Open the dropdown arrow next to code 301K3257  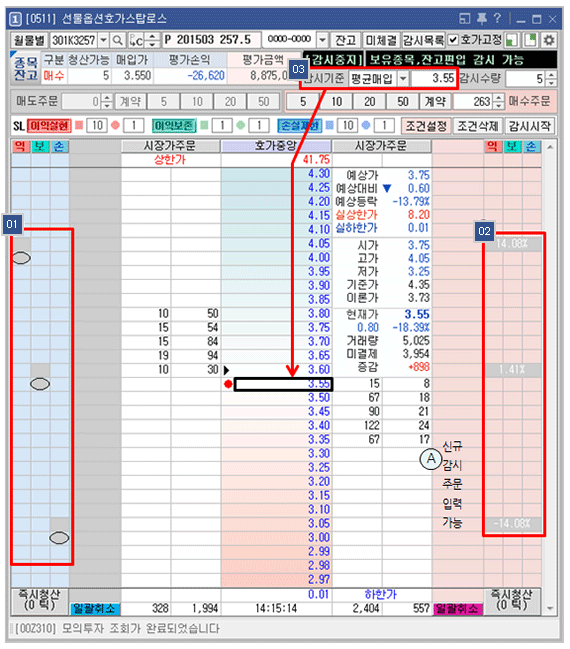pyautogui.click(x=103, y=40)
